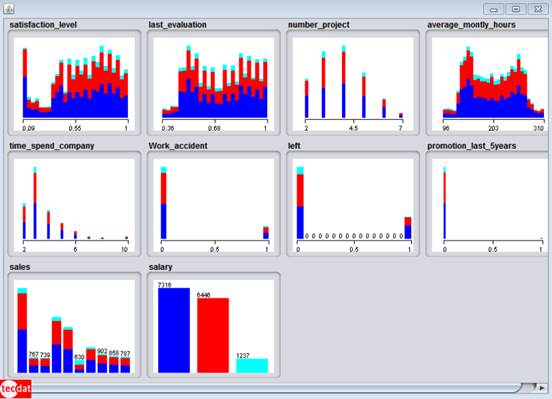Screen dimensions: 552x399
Task: Click the 7316 count above the salary bar
Action: [x=165, y=285]
